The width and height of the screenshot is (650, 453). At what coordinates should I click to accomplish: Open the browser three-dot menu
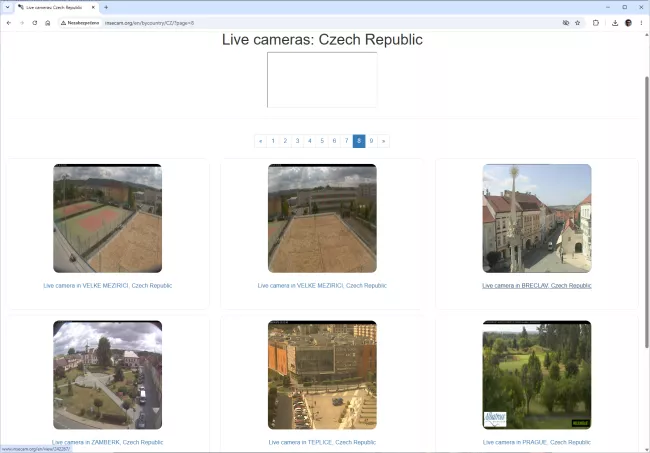pos(641,23)
